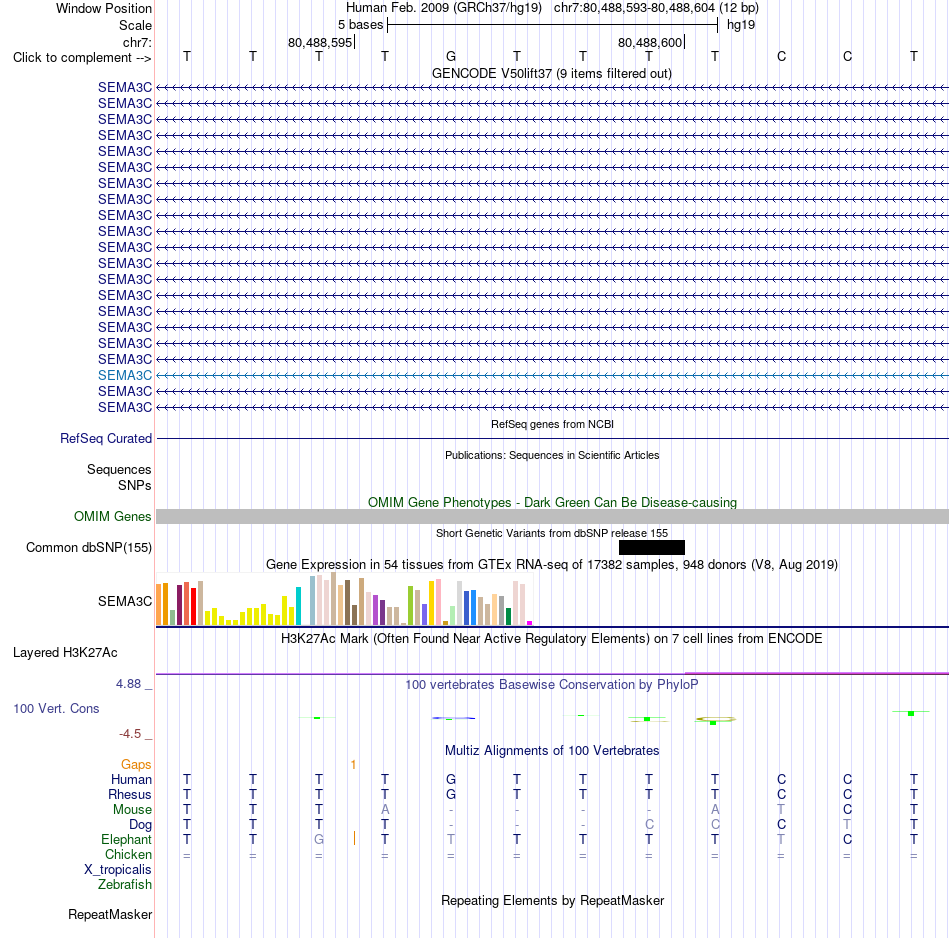Open 'Publications: Sequences in Scientific Articles' track title

click(552, 455)
